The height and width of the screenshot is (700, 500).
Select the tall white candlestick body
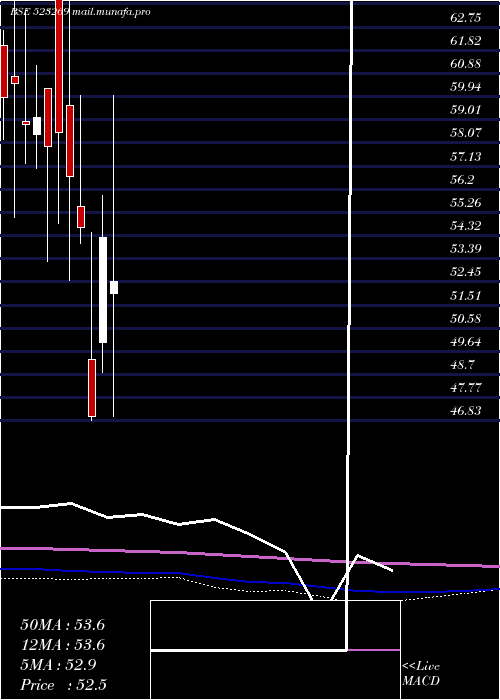click(103, 290)
